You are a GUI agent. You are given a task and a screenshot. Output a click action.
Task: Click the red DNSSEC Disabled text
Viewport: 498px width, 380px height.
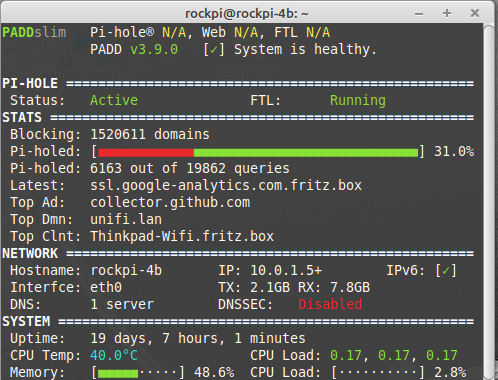(330, 304)
